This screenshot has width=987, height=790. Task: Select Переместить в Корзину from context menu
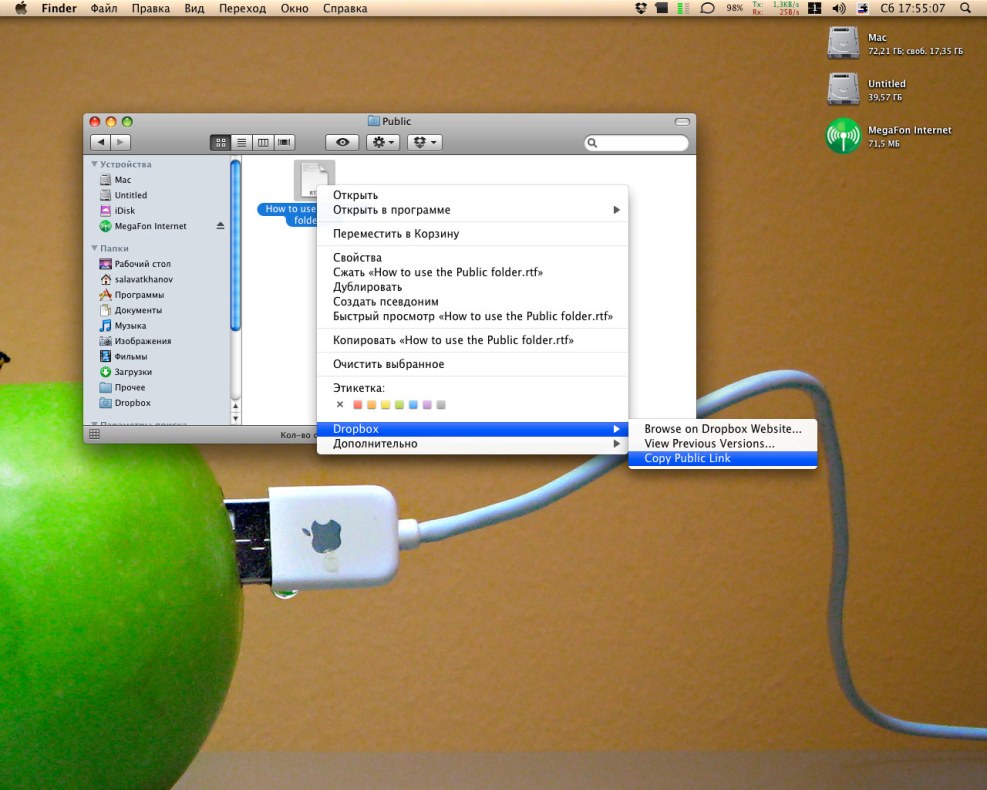pyautogui.click(x=396, y=234)
